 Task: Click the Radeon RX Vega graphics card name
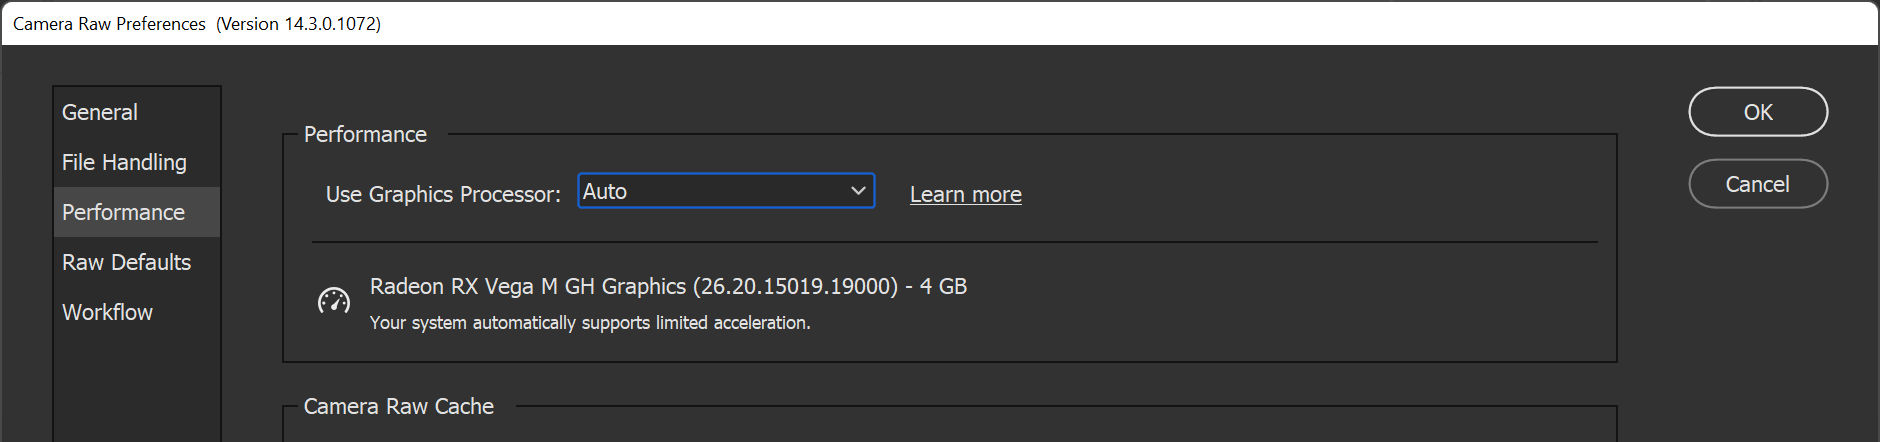click(668, 286)
